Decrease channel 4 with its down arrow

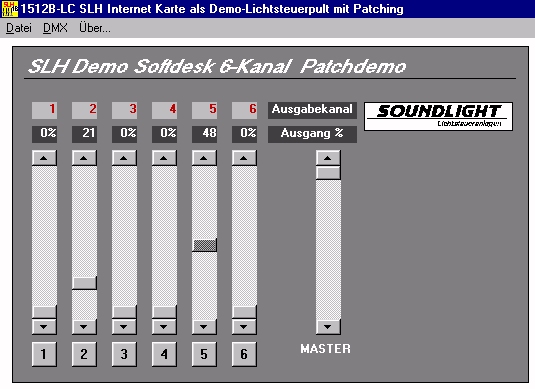(x=164, y=327)
